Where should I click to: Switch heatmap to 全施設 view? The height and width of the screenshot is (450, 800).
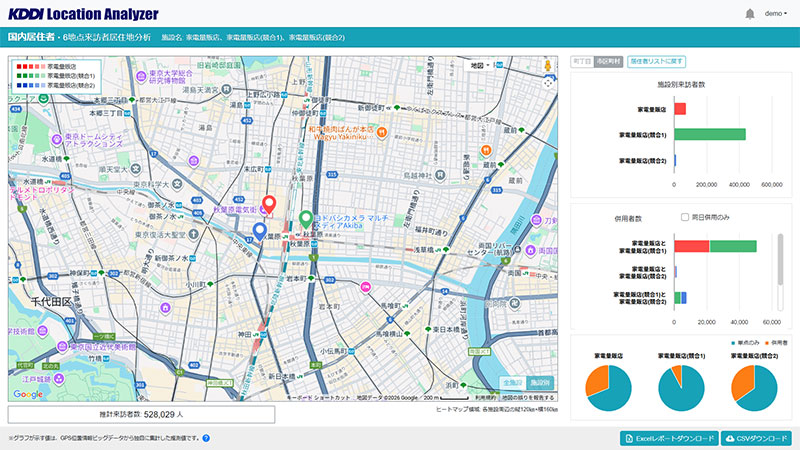coord(512,382)
